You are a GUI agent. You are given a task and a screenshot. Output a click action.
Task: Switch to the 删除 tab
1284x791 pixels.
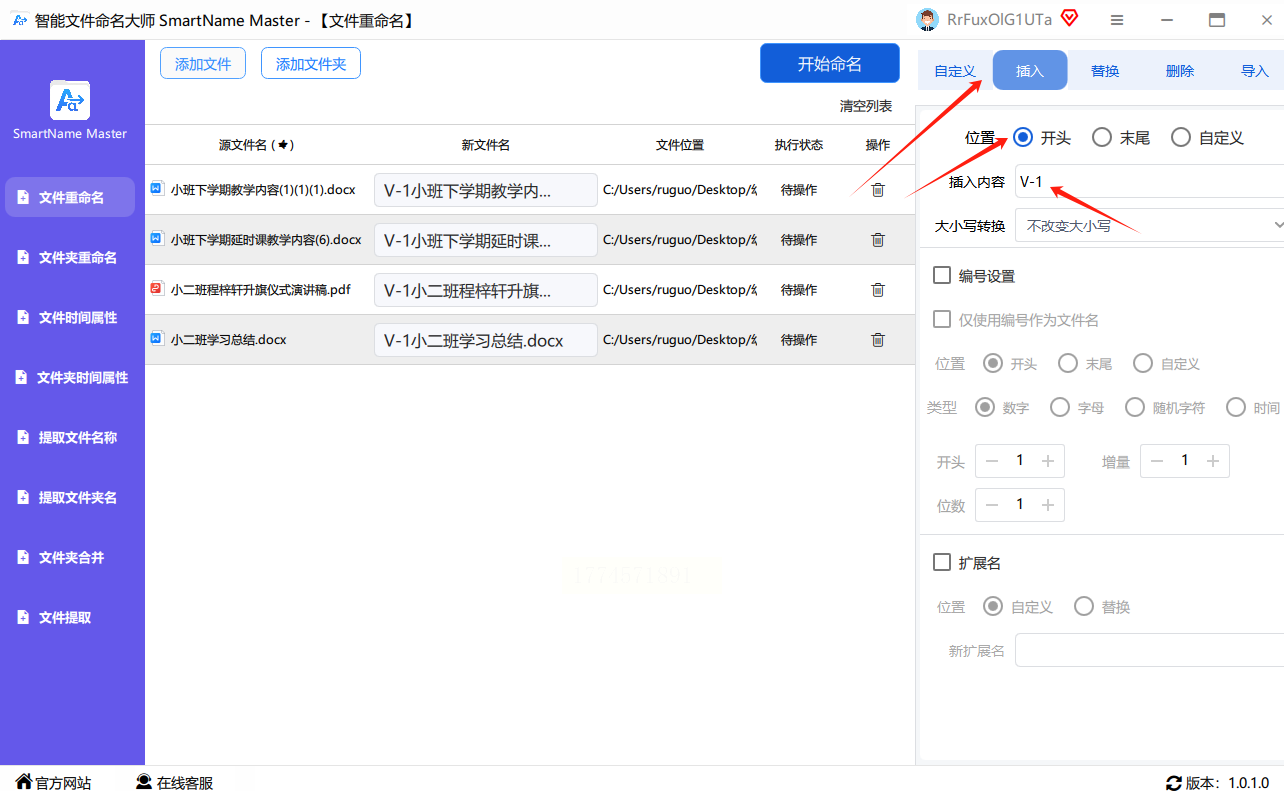1179,71
